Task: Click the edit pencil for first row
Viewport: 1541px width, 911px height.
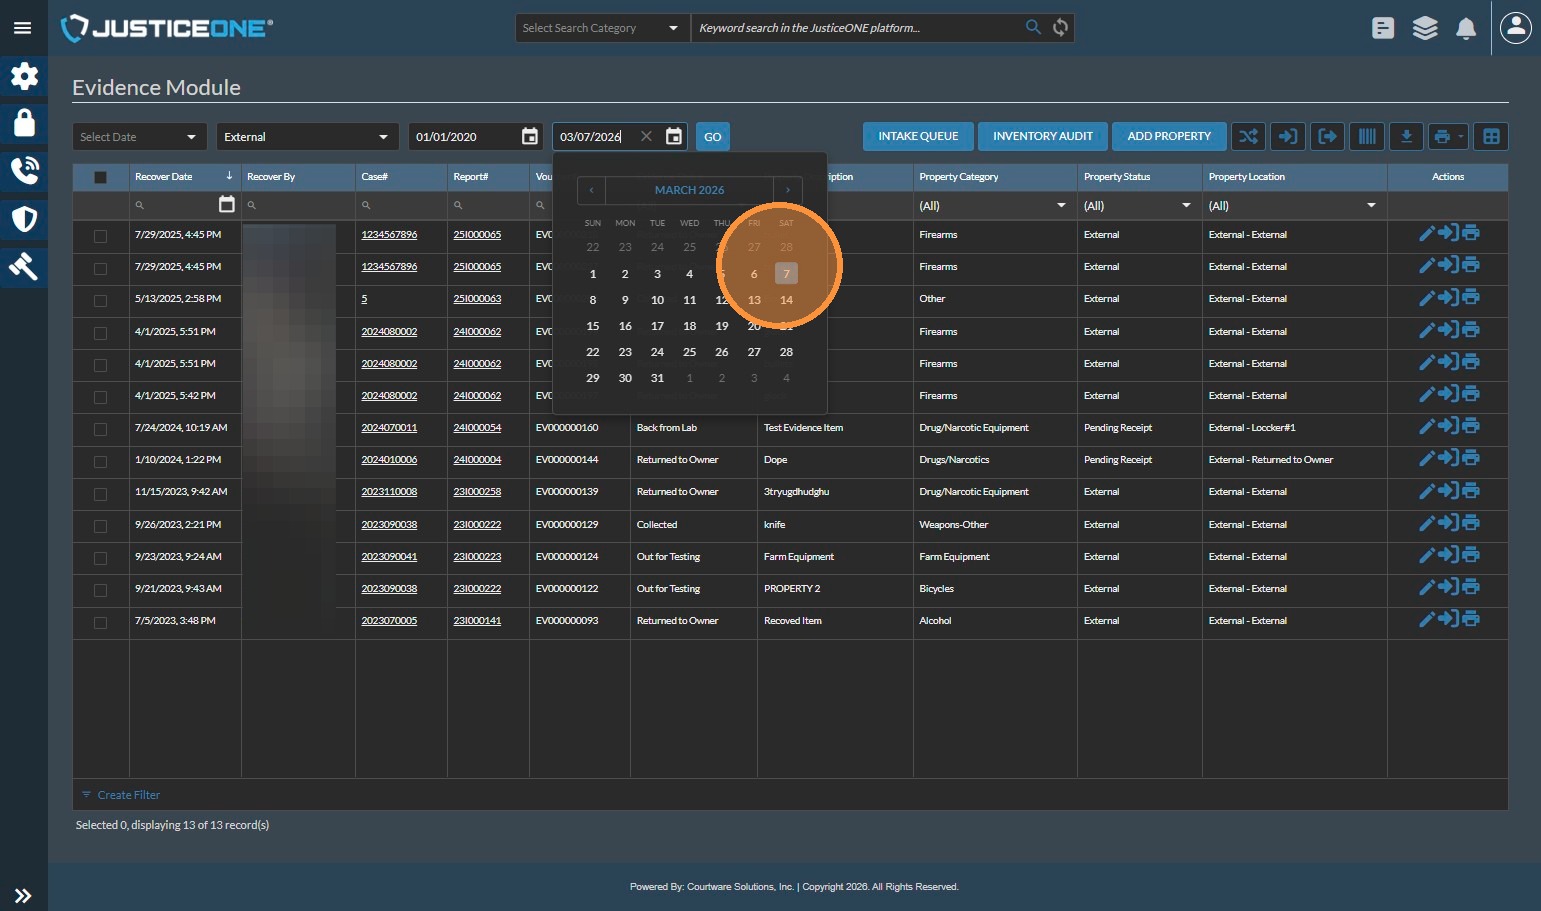Action: [1427, 234]
